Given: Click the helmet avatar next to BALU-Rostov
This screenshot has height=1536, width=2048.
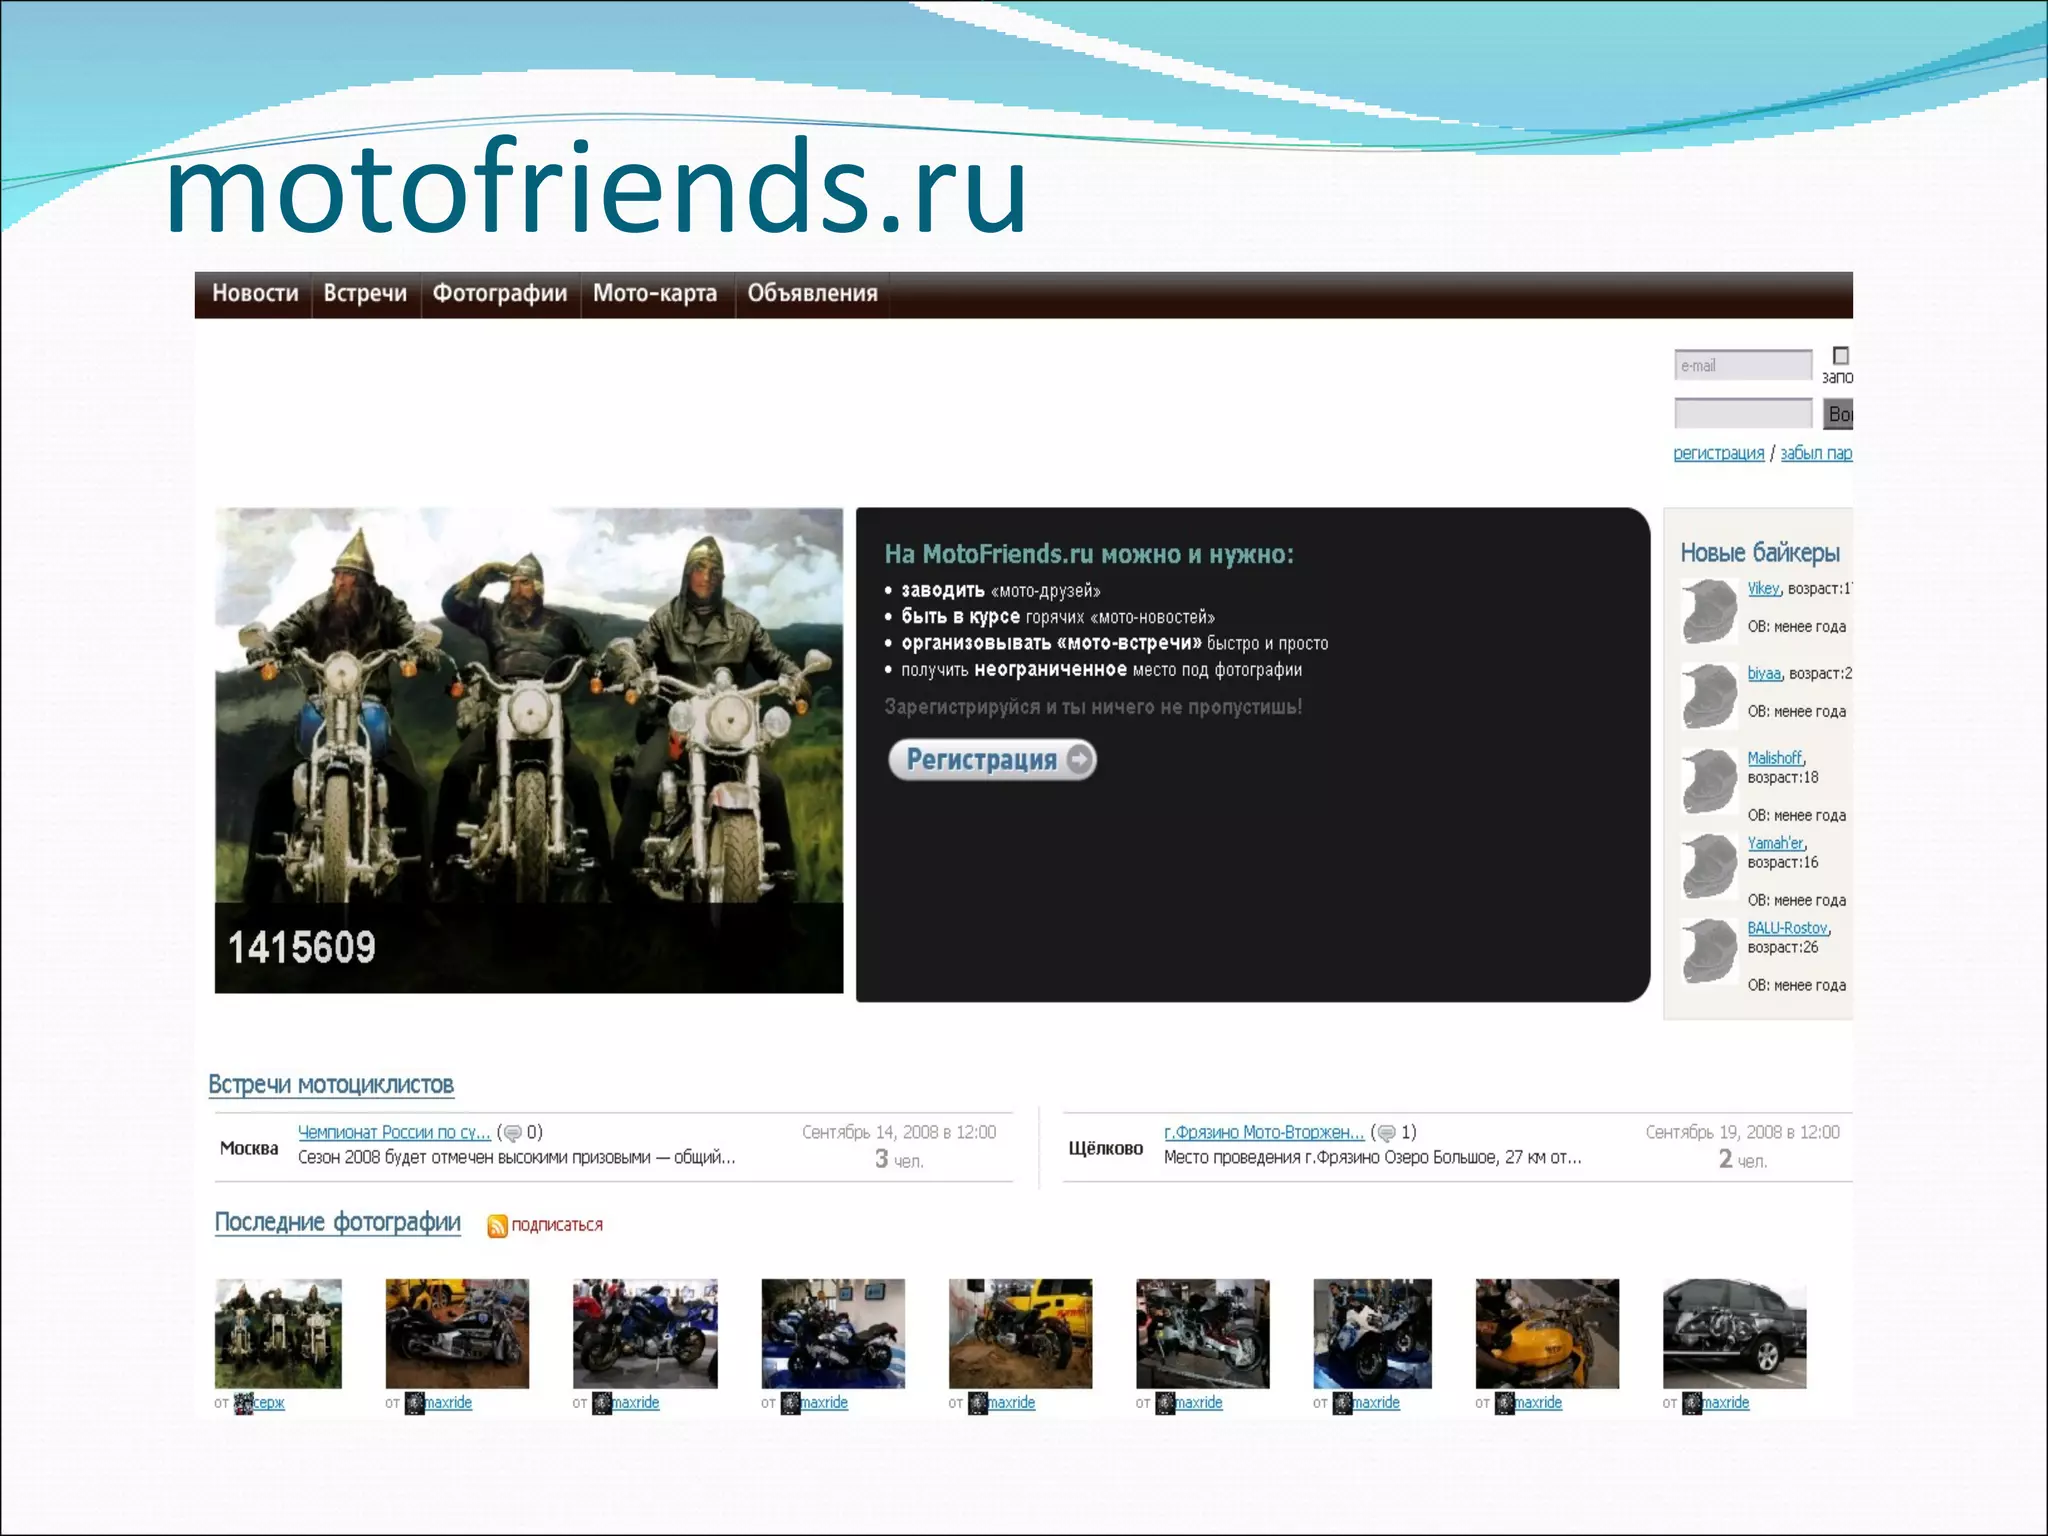Looking at the screenshot, I should pyautogui.click(x=1709, y=950).
